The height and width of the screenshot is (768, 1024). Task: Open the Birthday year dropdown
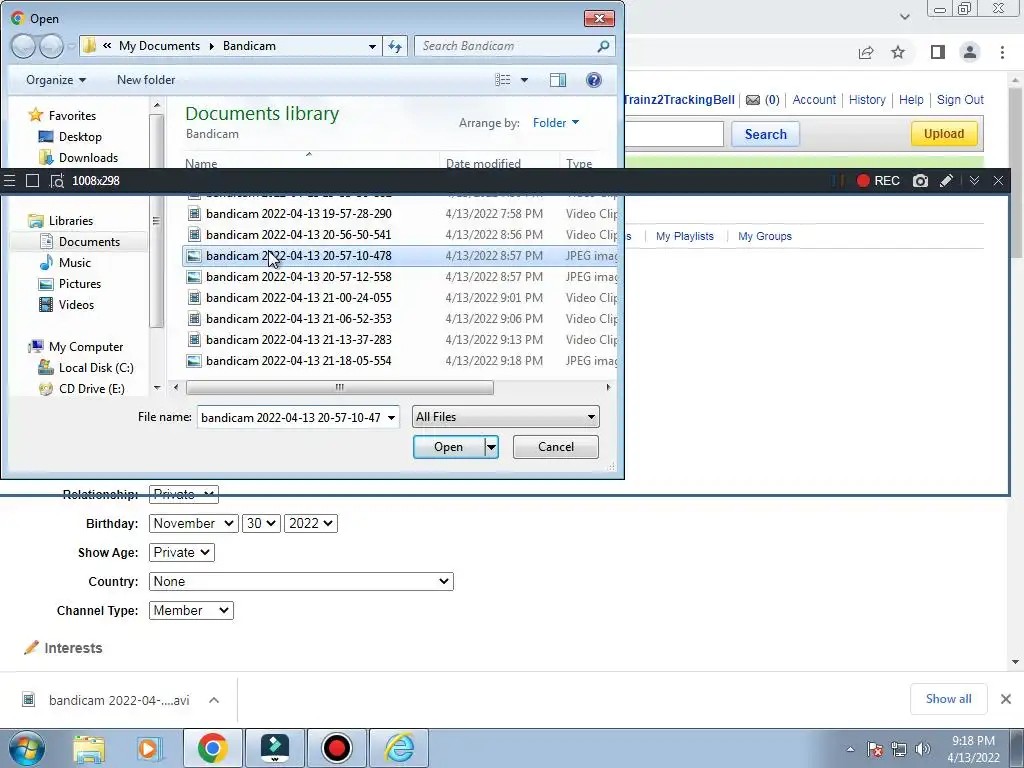point(311,523)
